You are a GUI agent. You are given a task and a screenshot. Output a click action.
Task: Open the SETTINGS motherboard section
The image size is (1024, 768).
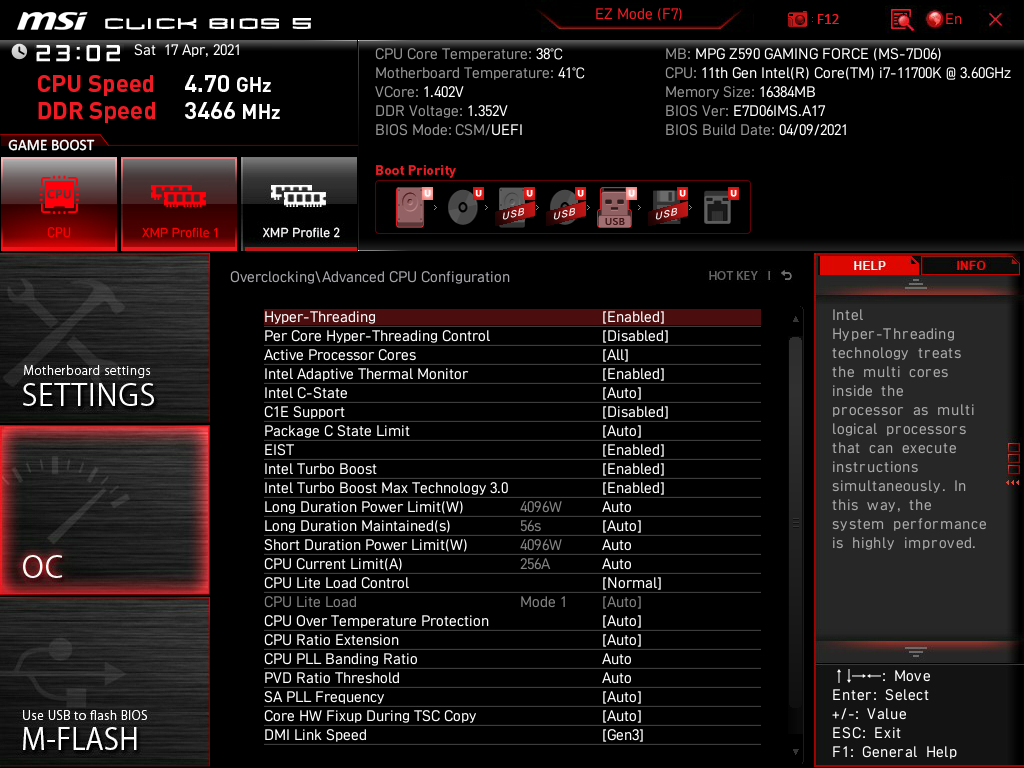104,338
